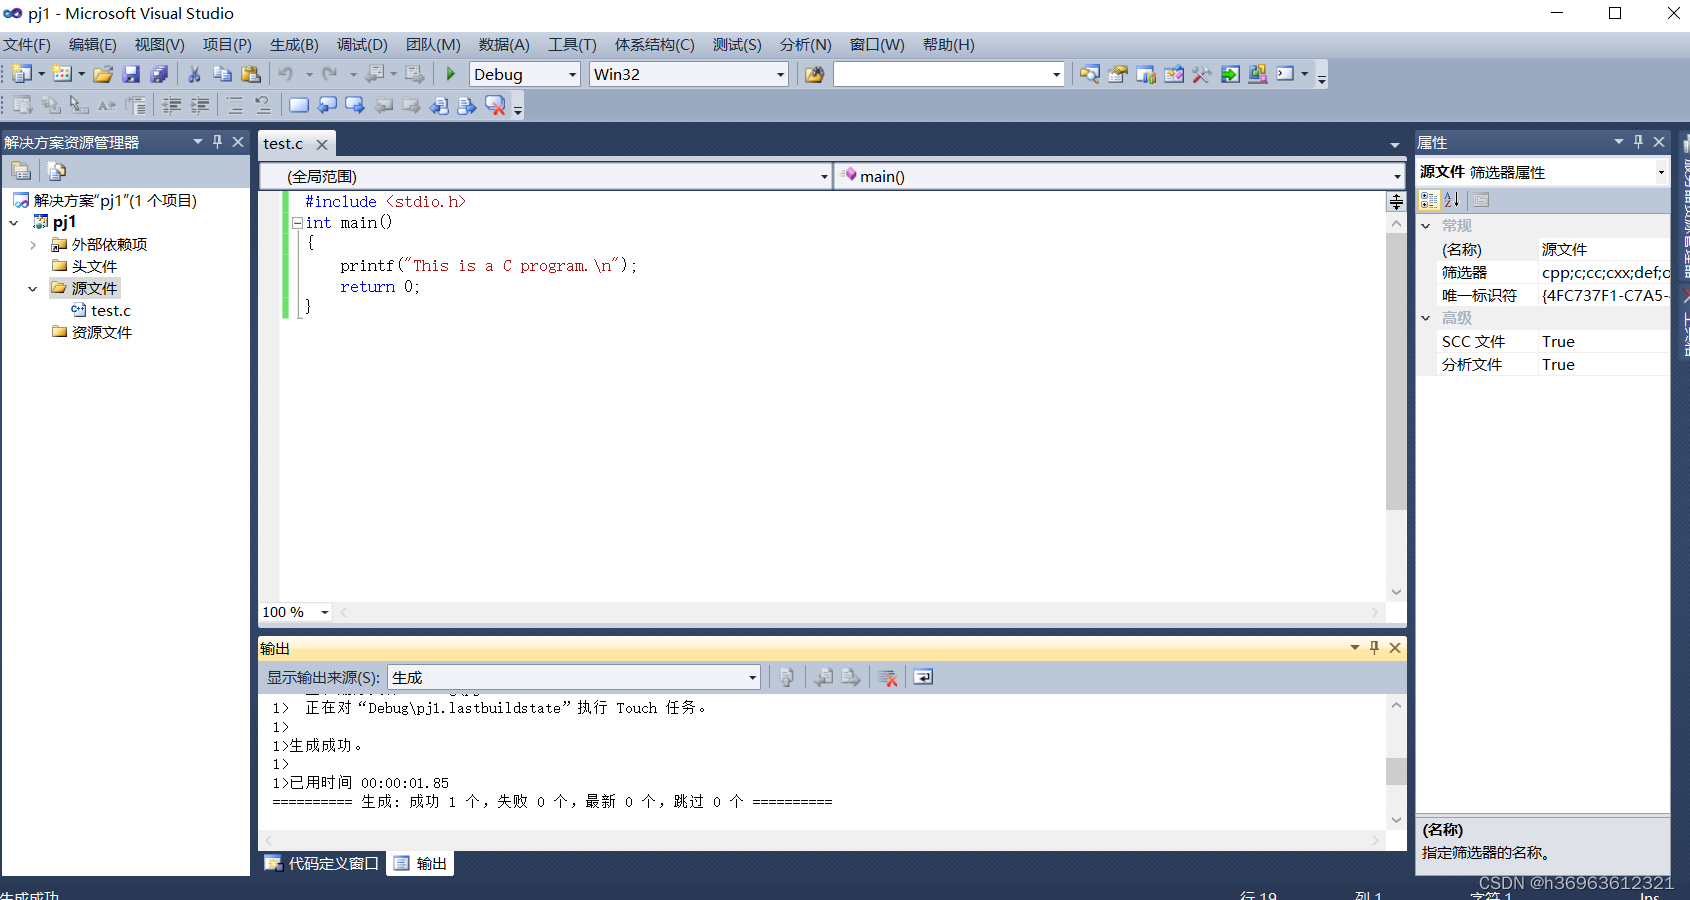Toggle auto-hide pin on Properties panel
Viewport: 1690px width, 900px height.
1638,142
